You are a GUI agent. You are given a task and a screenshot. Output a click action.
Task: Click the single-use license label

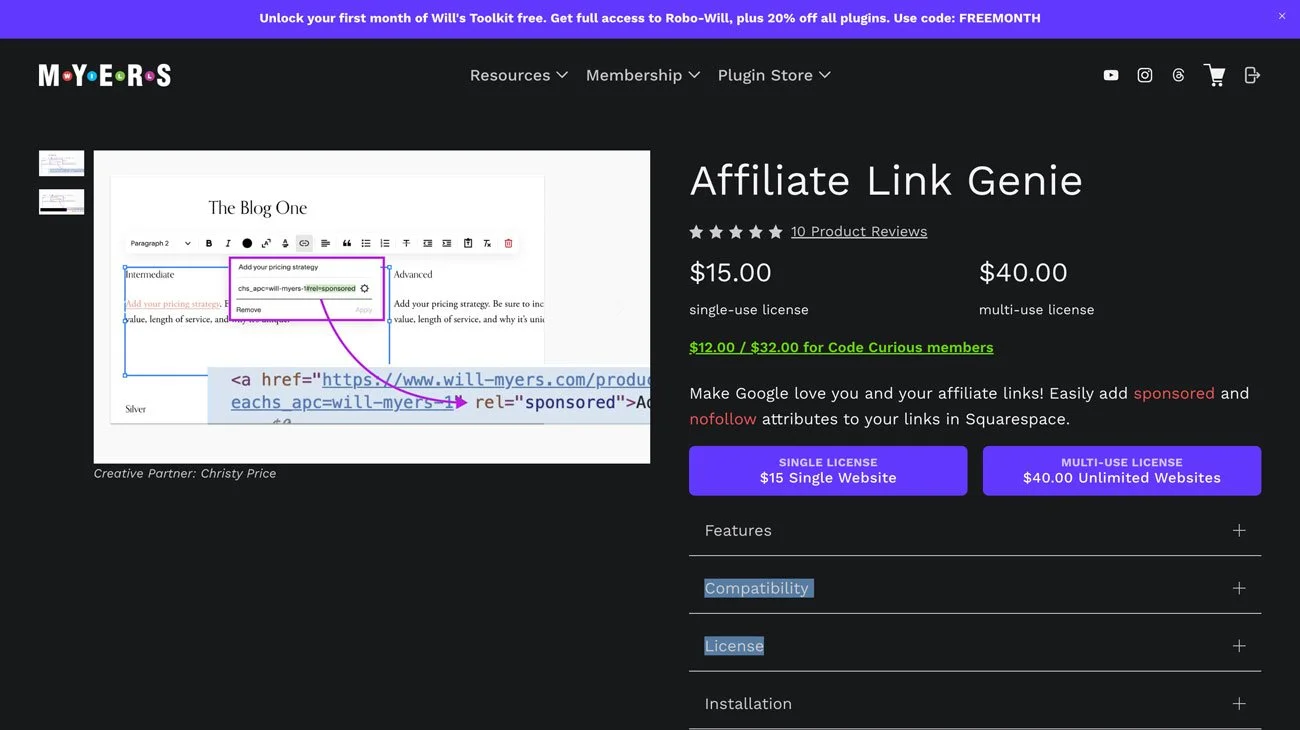[x=749, y=310]
